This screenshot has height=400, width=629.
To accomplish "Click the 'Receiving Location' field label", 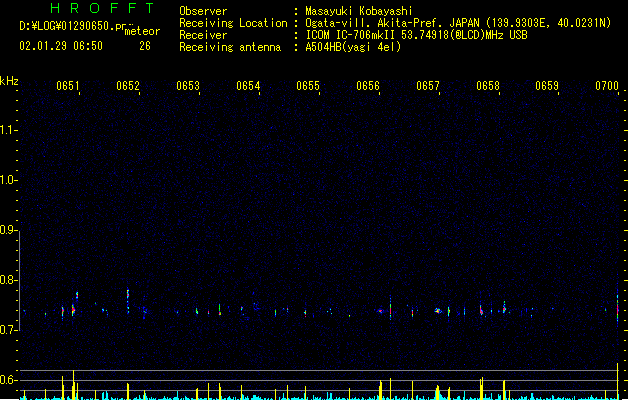I will (x=233, y=23).
